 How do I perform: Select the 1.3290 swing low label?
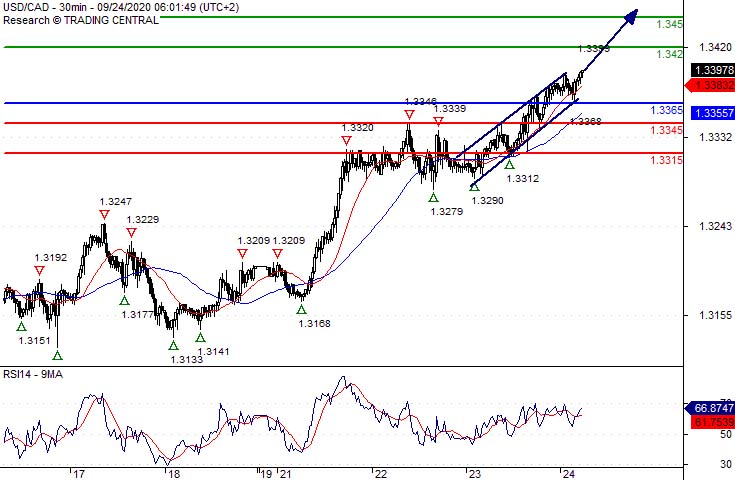coord(488,201)
